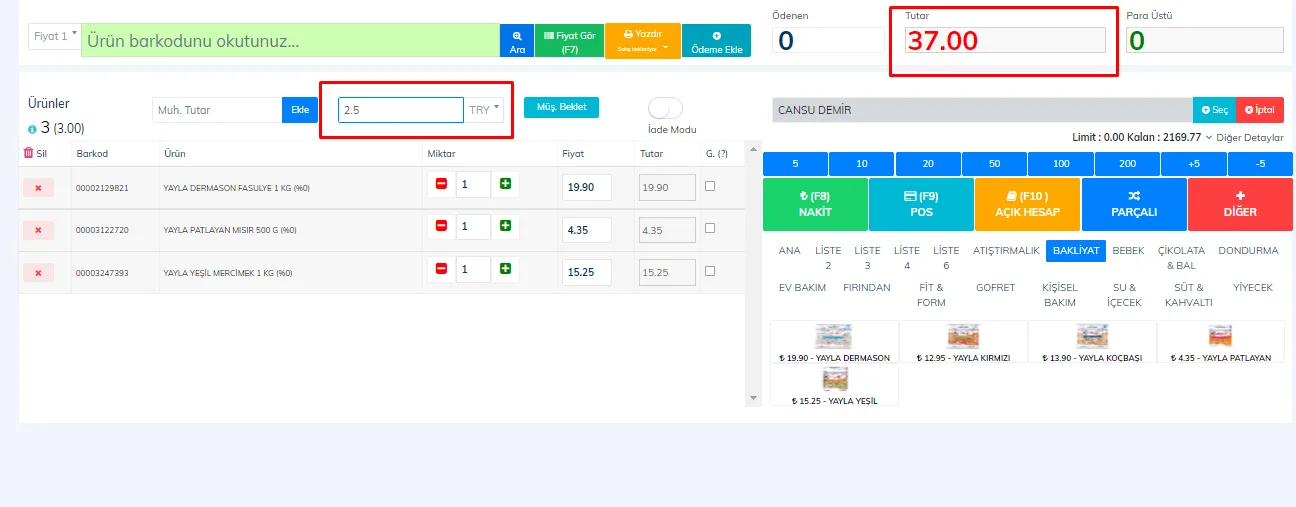The height and width of the screenshot is (507, 1296).
Task: Select BAKLİYAT category tab
Action: tap(1075, 251)
